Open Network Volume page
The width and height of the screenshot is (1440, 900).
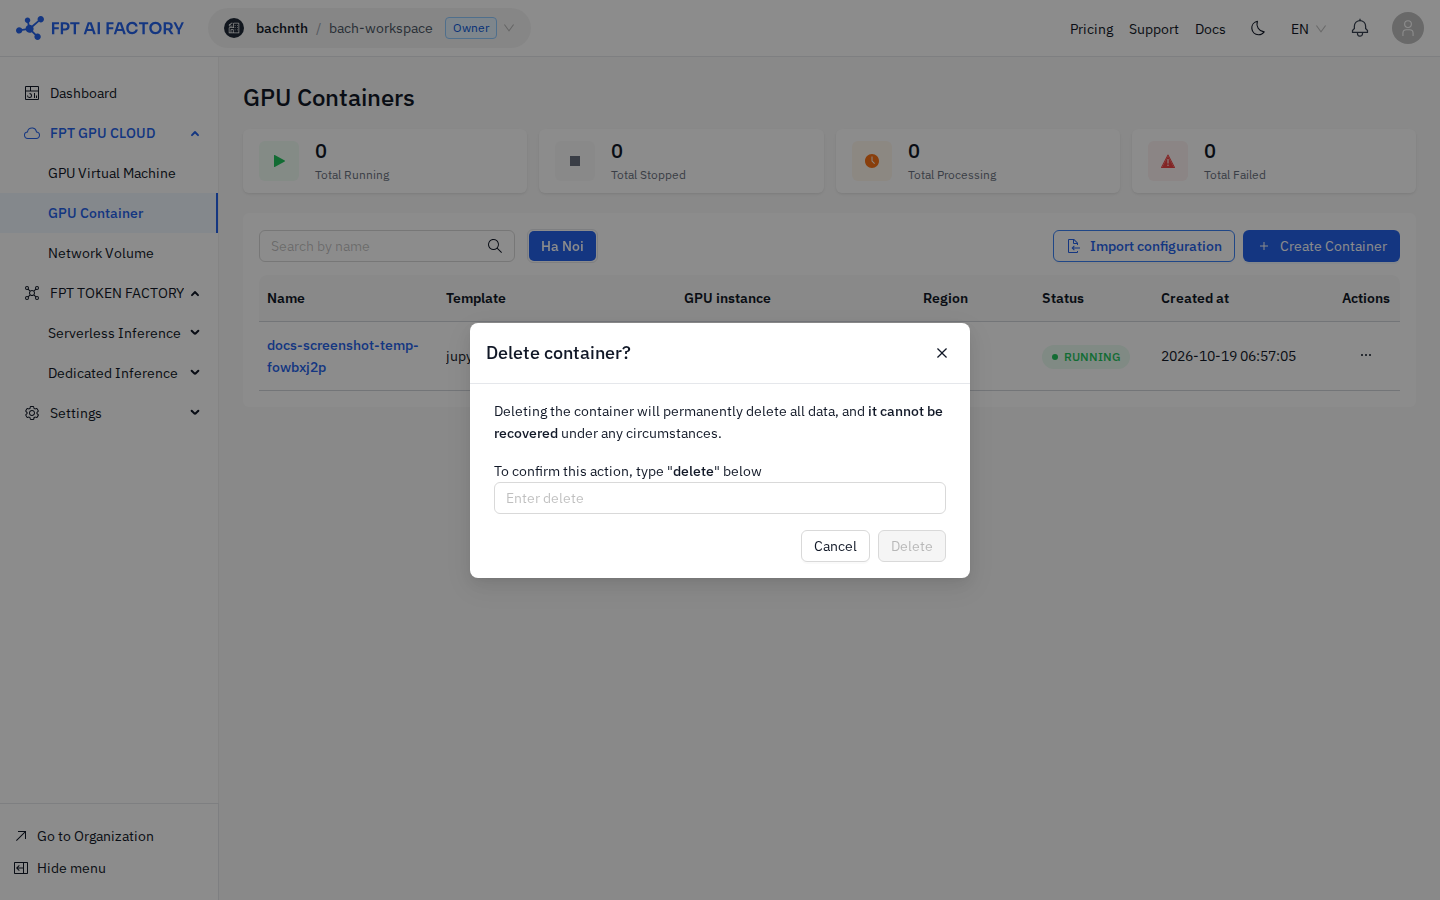click(x=101, y=253)
